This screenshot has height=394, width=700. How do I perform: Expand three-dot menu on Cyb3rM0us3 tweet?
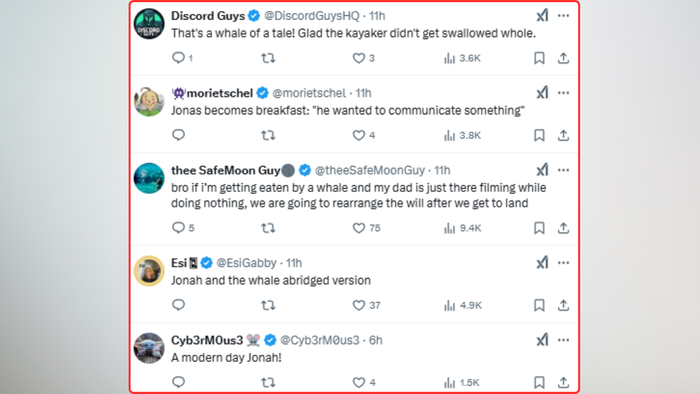point(563,340)
